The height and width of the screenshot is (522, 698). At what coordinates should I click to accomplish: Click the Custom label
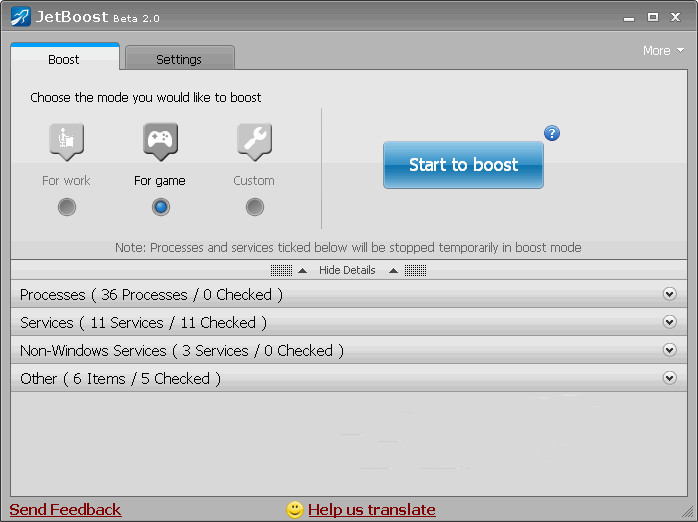click(x=254, y=181)
